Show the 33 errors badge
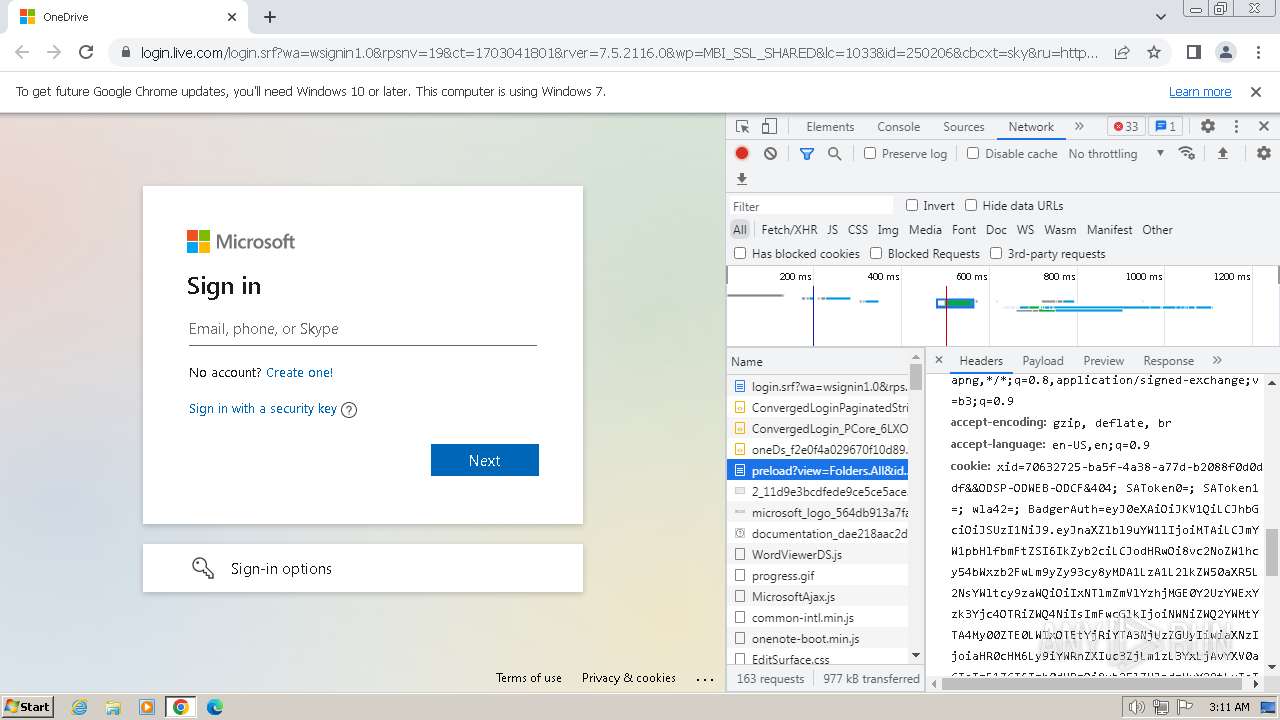The height and width of the screenshot is (720, 1280). [x=1126, y=127]
